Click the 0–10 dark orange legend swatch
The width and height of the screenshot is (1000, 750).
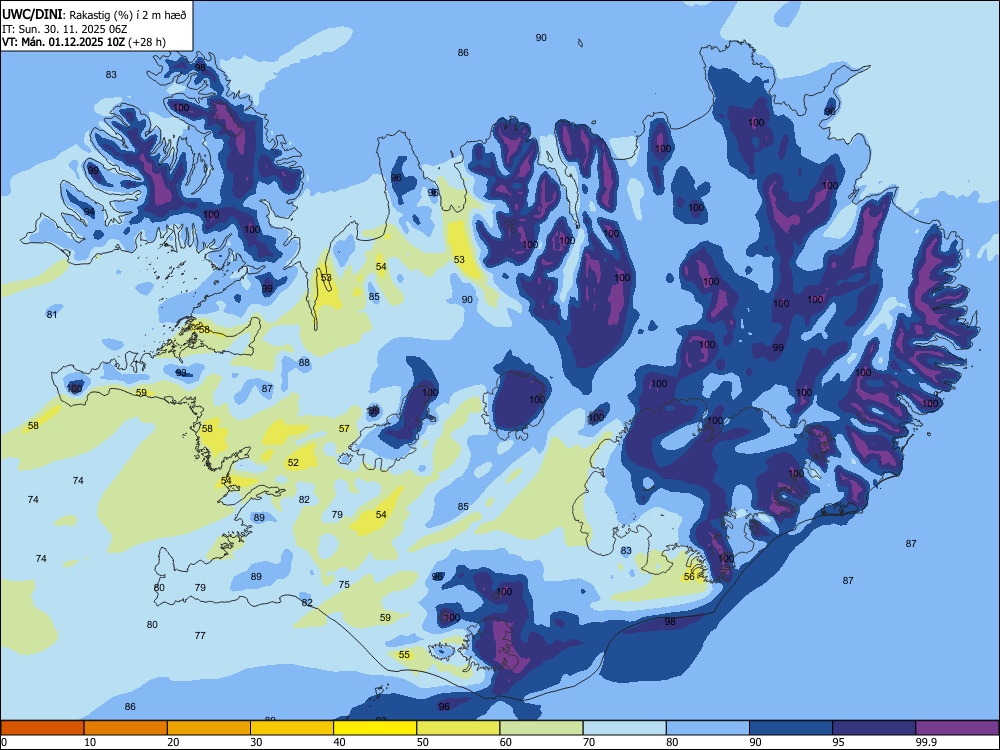click(43, 728)
